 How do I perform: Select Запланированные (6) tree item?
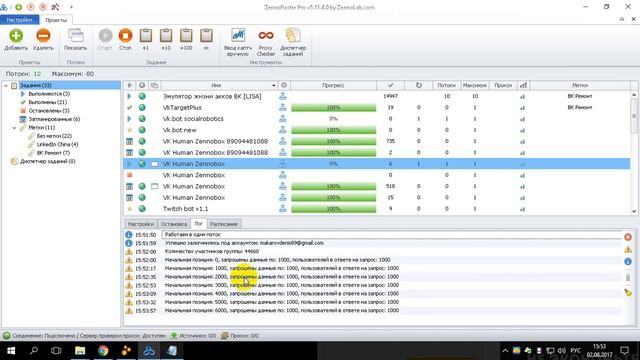point(54,119)
